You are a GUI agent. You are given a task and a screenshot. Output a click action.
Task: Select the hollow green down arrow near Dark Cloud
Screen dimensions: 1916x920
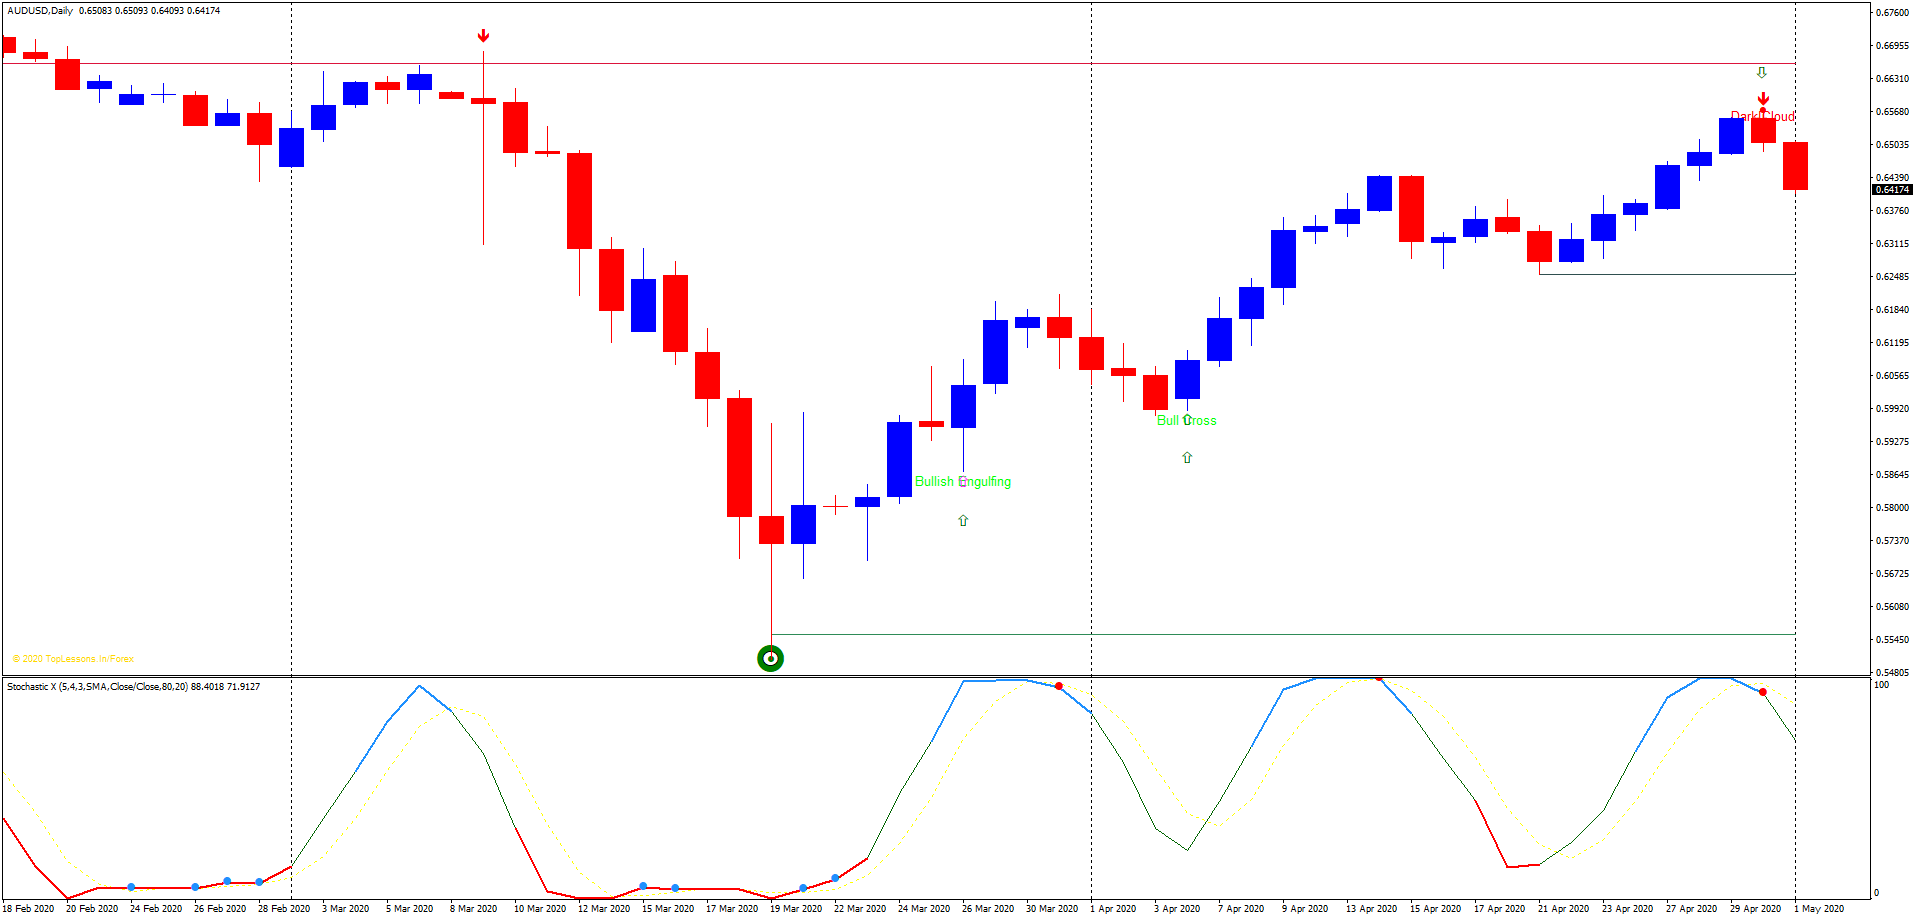(1761, 72)
